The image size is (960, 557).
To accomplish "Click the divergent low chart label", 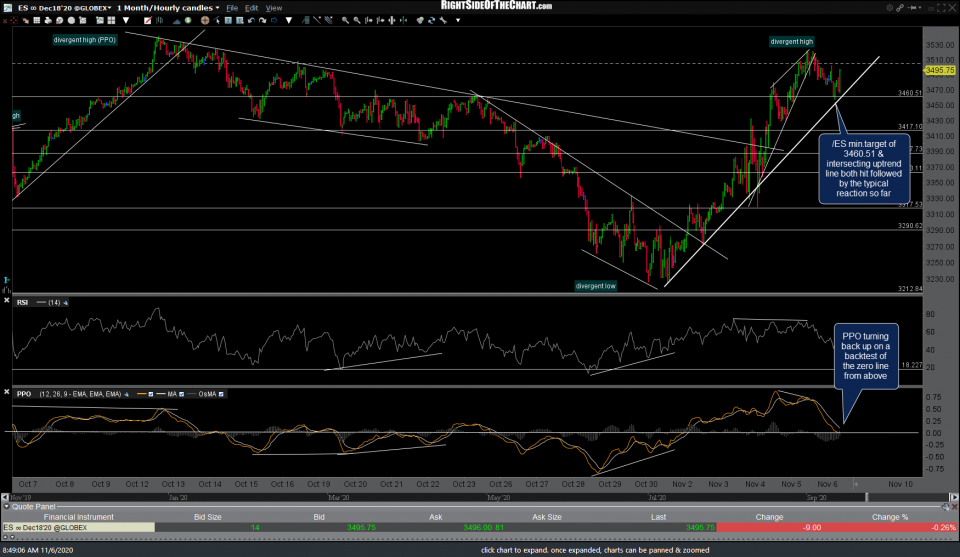I will [x=596, y=286].
